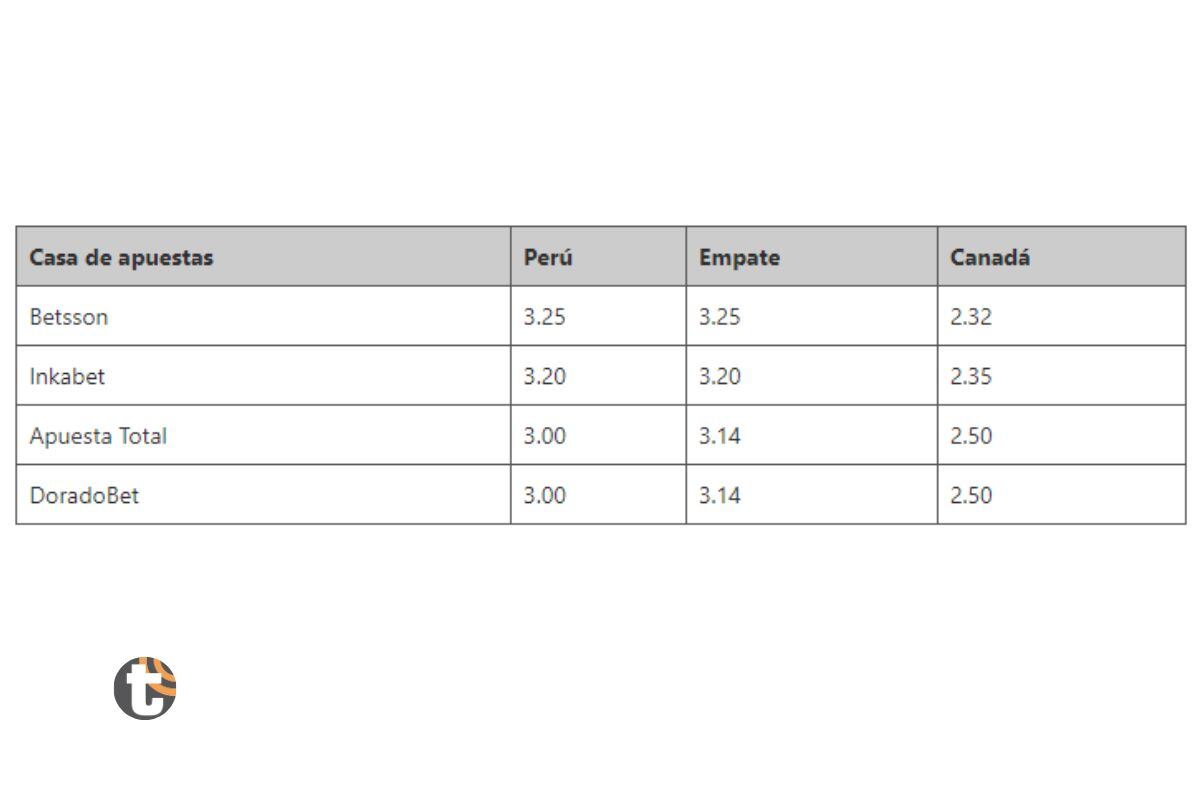This screenshot has width=1200, height=800.
Task: Click DoradoBet's Empate odds 3.14
Action: point(720,495)
